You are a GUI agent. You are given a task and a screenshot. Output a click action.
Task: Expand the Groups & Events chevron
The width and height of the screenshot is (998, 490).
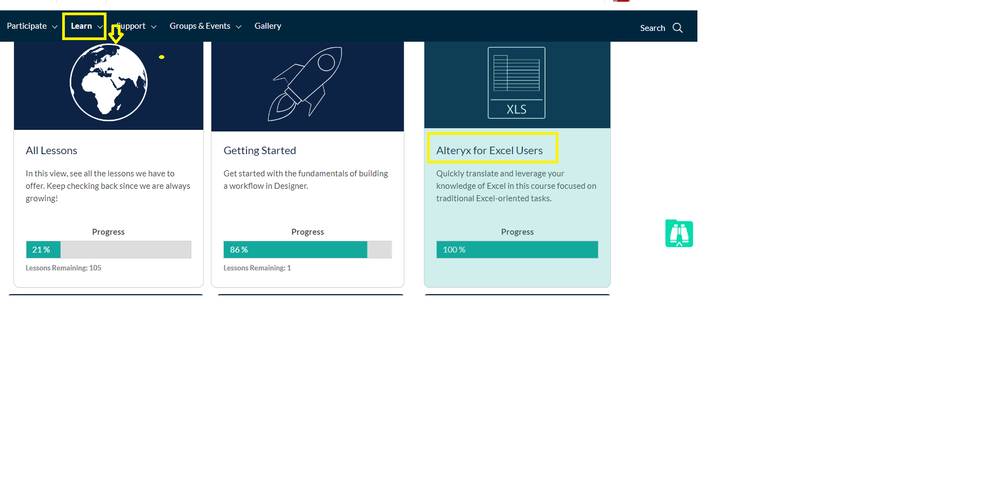pyautogui.click(x=238, y=27)
